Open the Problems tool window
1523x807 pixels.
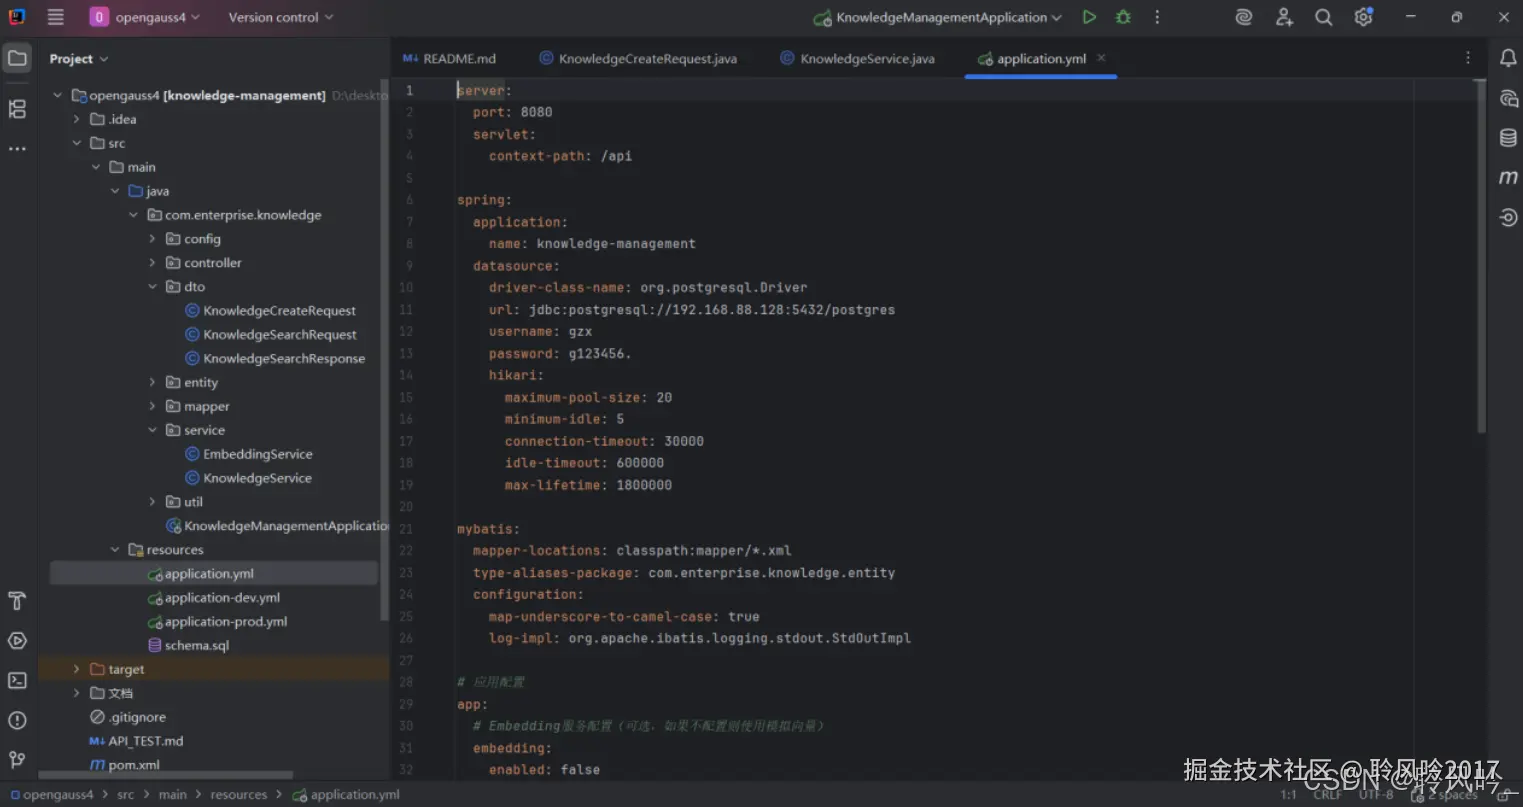(x=17, y=720)
